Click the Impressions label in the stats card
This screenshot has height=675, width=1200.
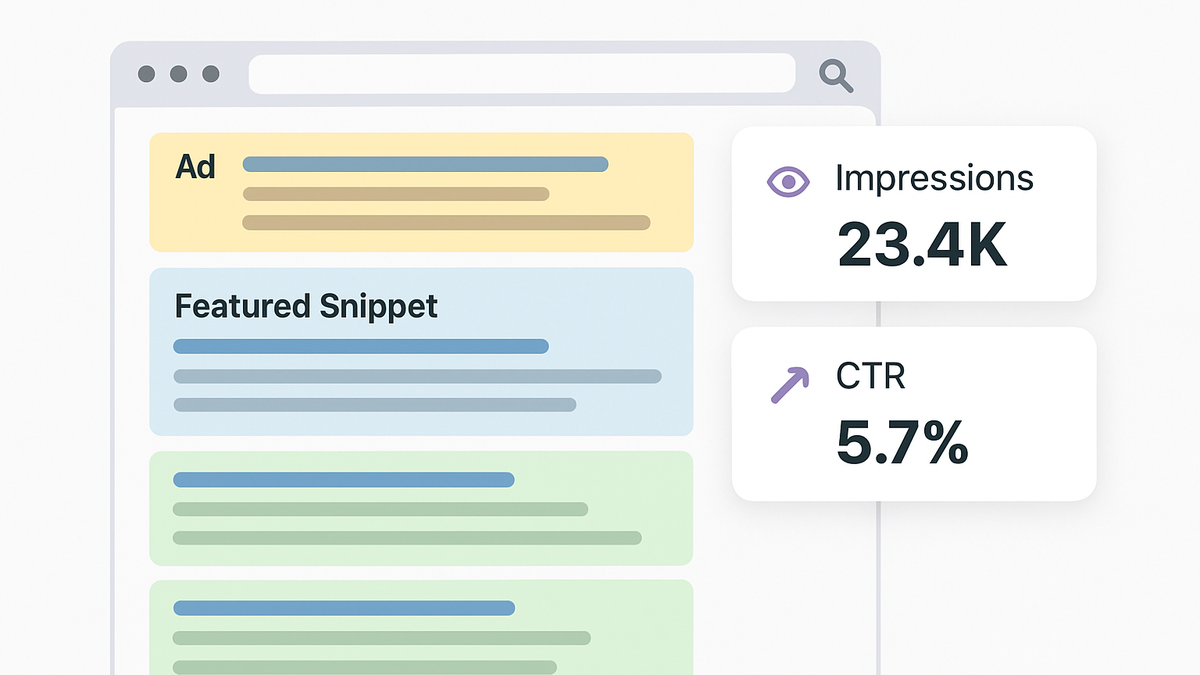[x=934, y=178]
